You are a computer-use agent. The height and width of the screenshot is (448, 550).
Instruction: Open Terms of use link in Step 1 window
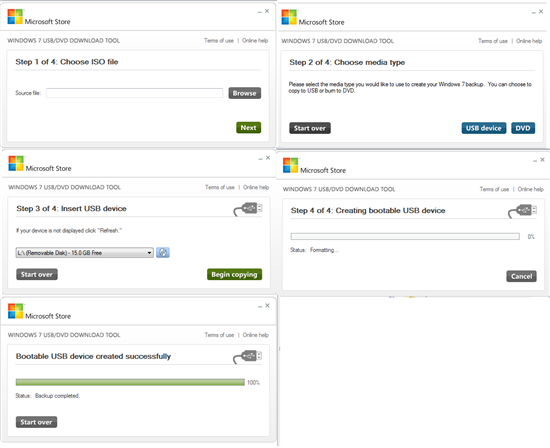pos(219,41)
